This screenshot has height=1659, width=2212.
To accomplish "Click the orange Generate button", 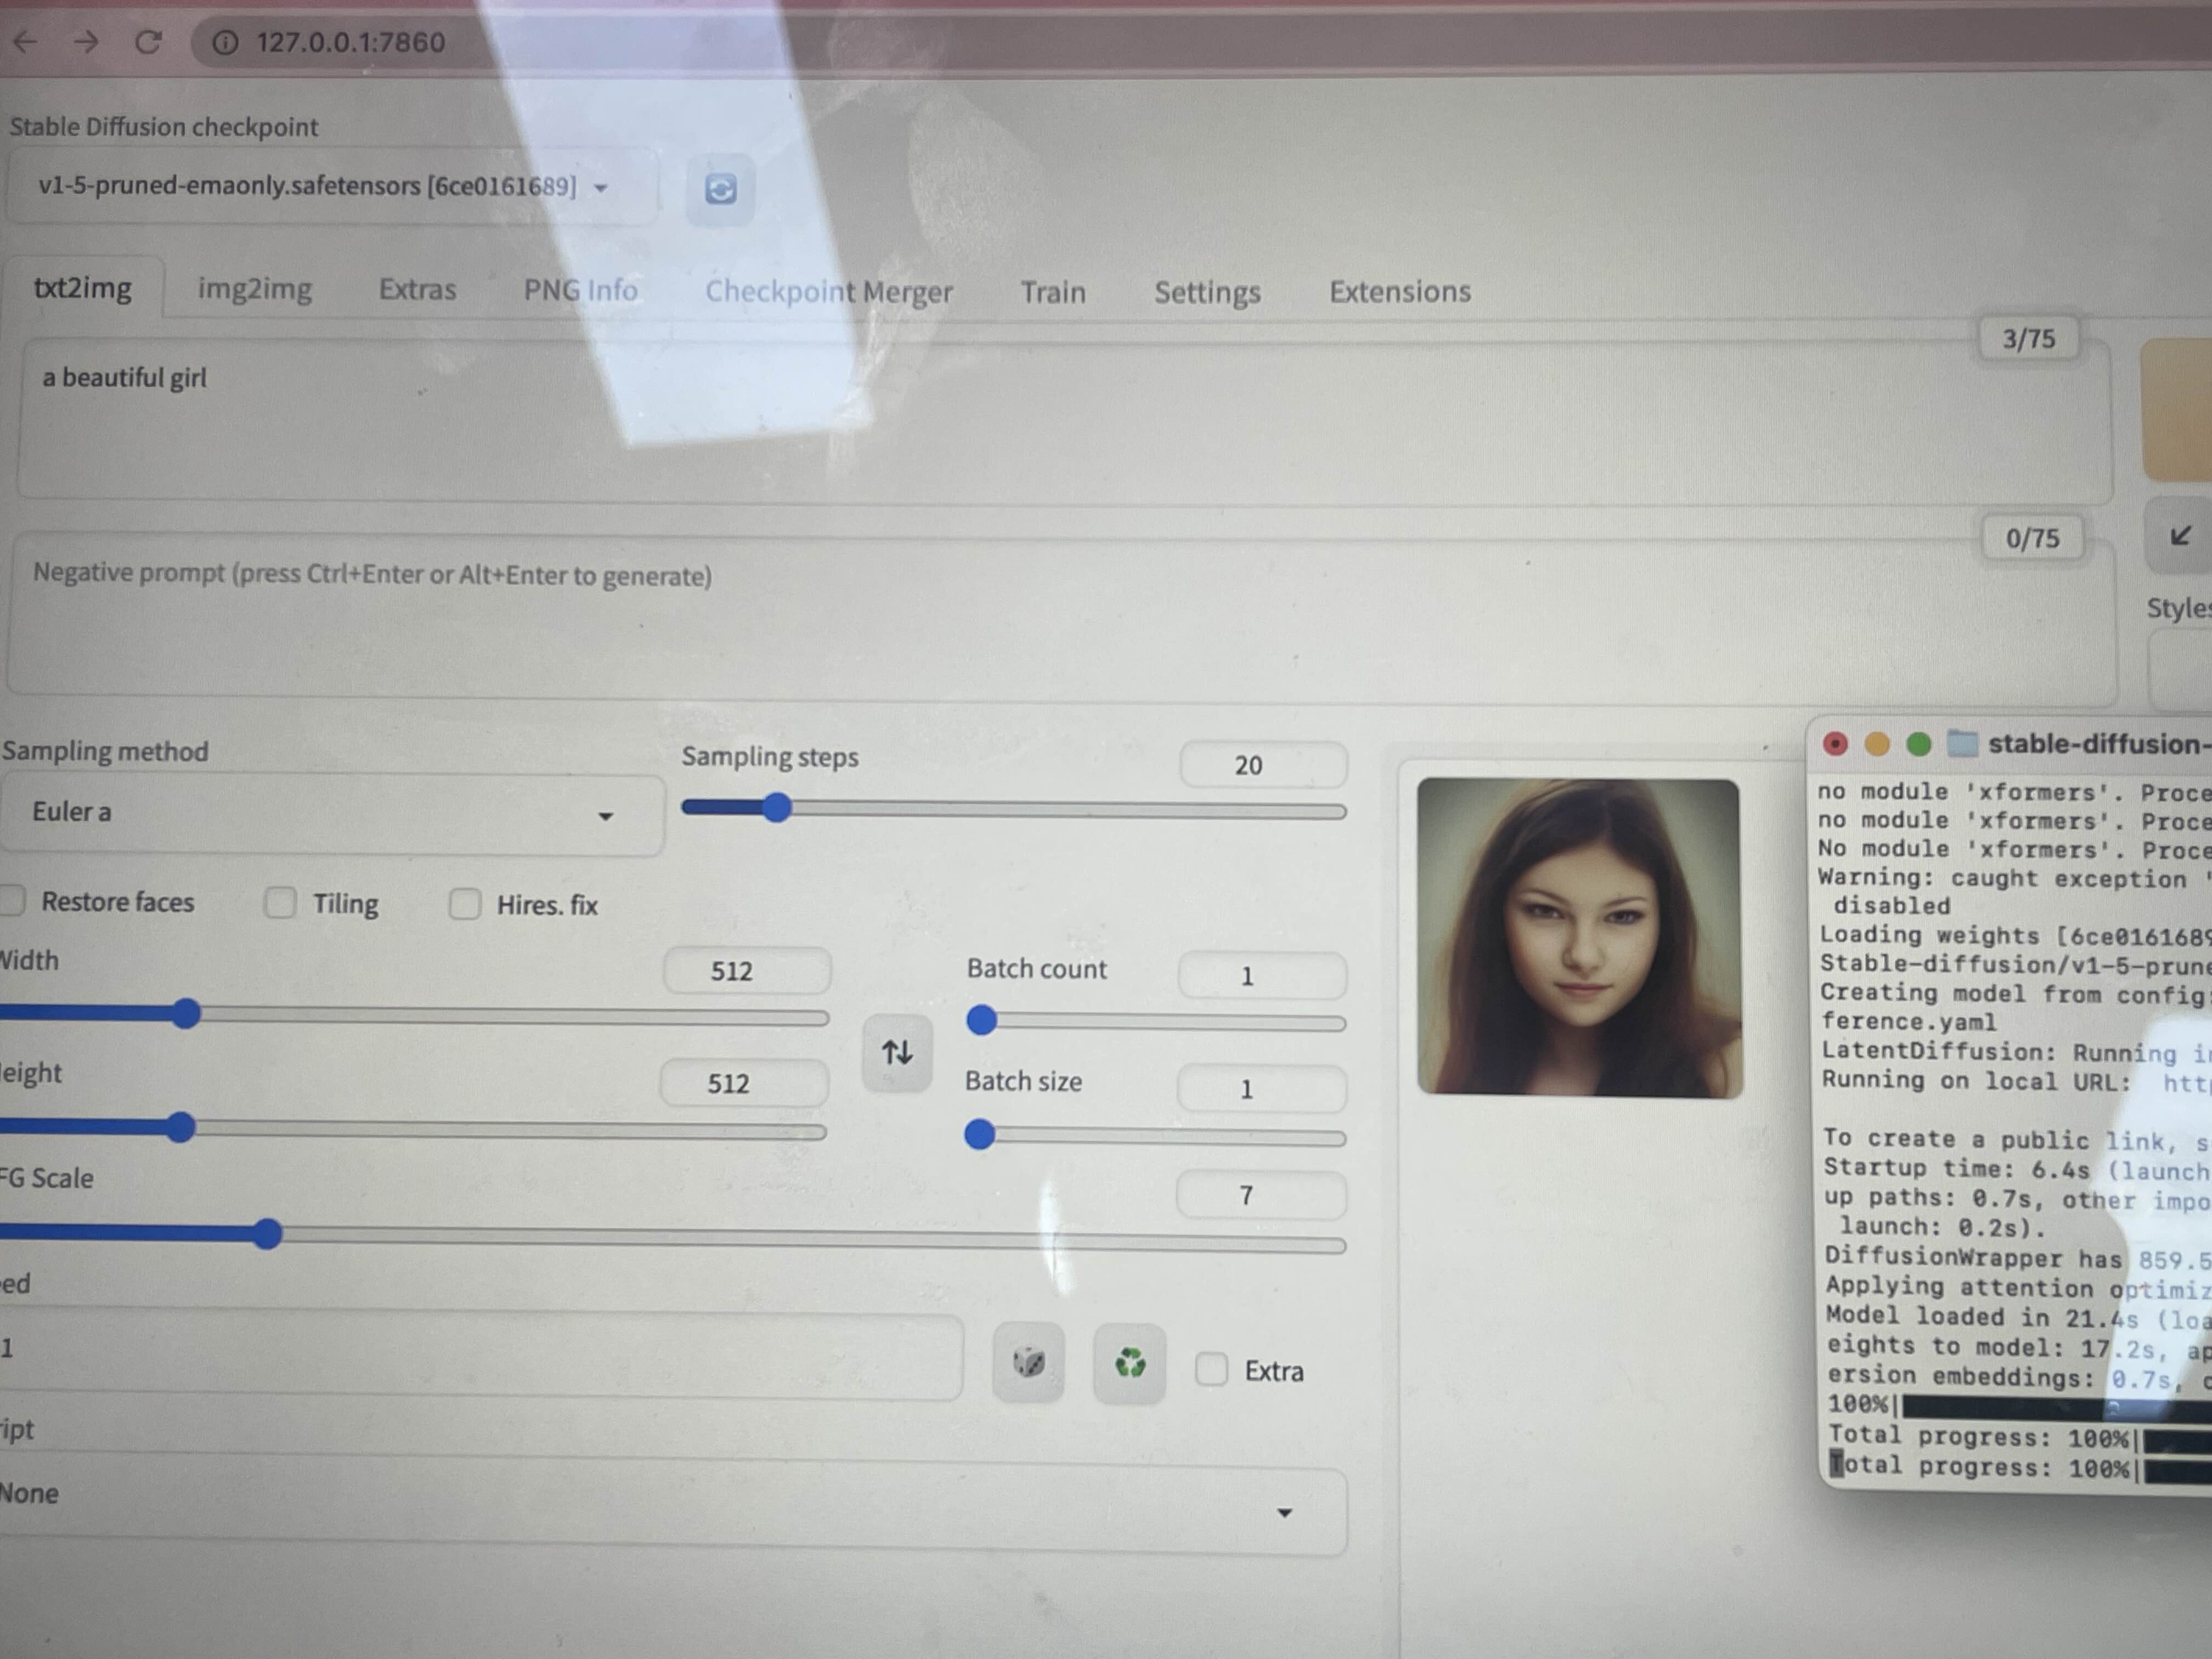I will pyautogui.click(x=2178, y=410).
